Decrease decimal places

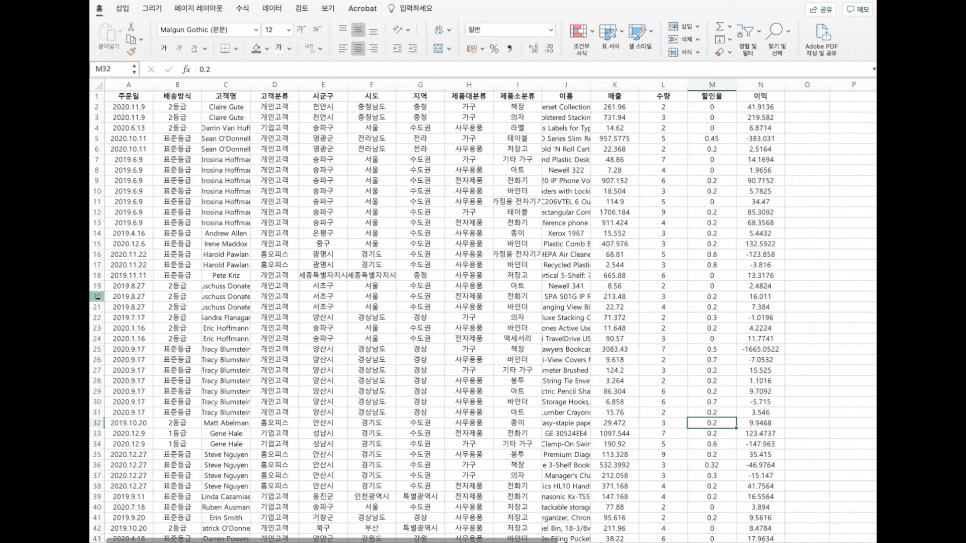548,48
